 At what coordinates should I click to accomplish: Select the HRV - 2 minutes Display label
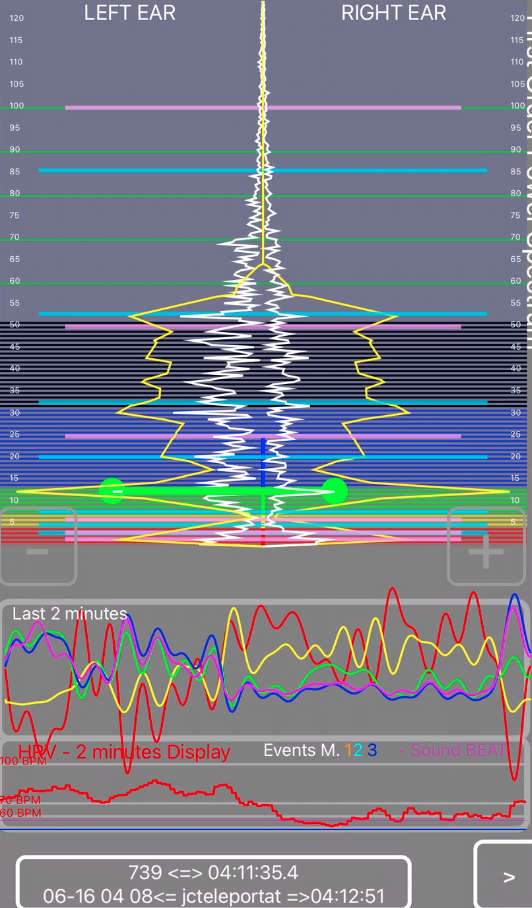coord(124,752)
